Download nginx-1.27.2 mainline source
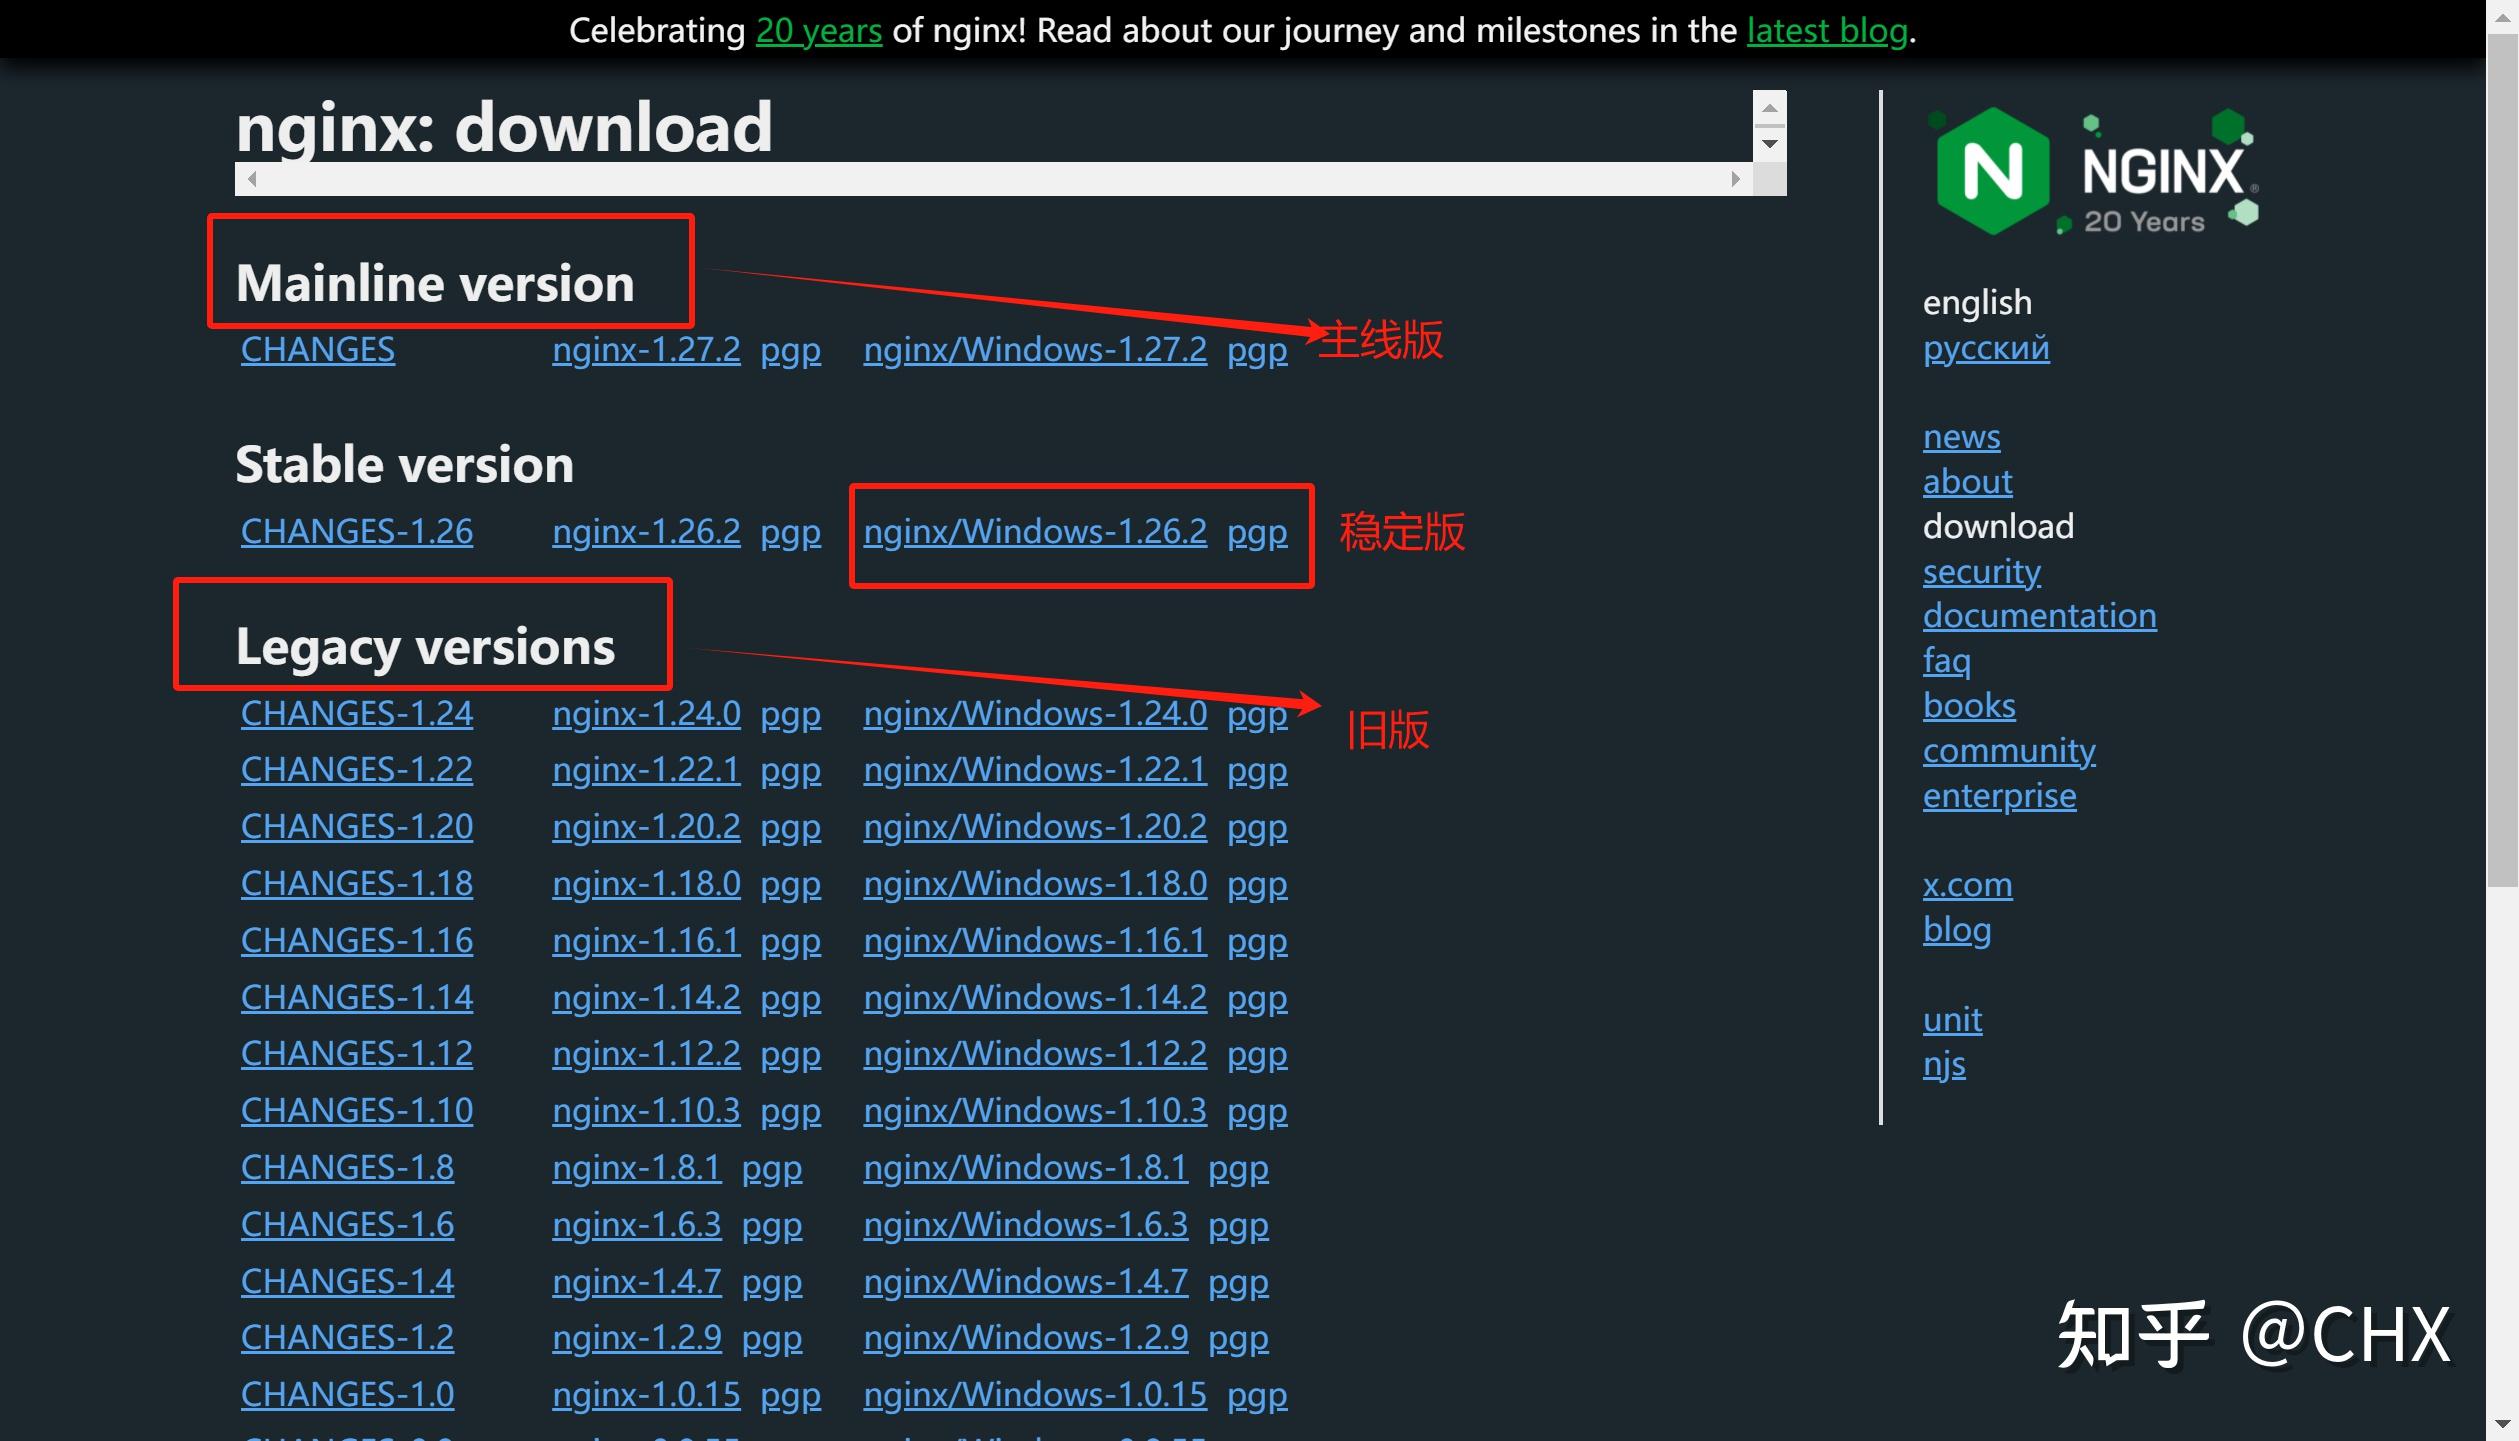The height and width of the screenshot is (1441, 2519). (646, 349)
